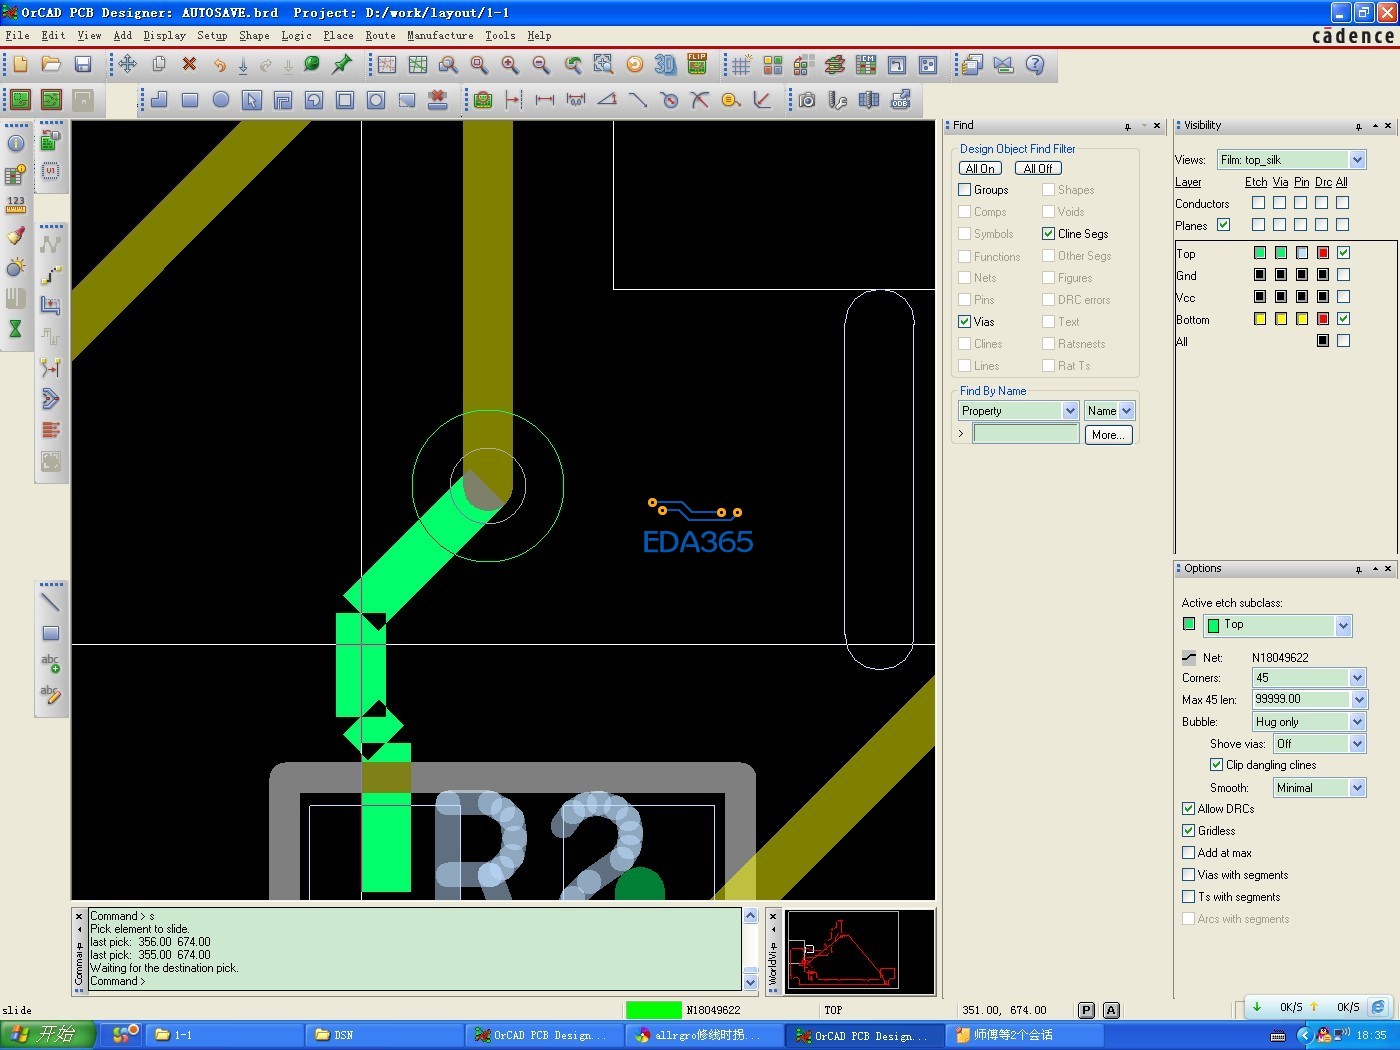
Task: Uncheck the Cline Segs checkbox
Action: [x=1048, y=234]
